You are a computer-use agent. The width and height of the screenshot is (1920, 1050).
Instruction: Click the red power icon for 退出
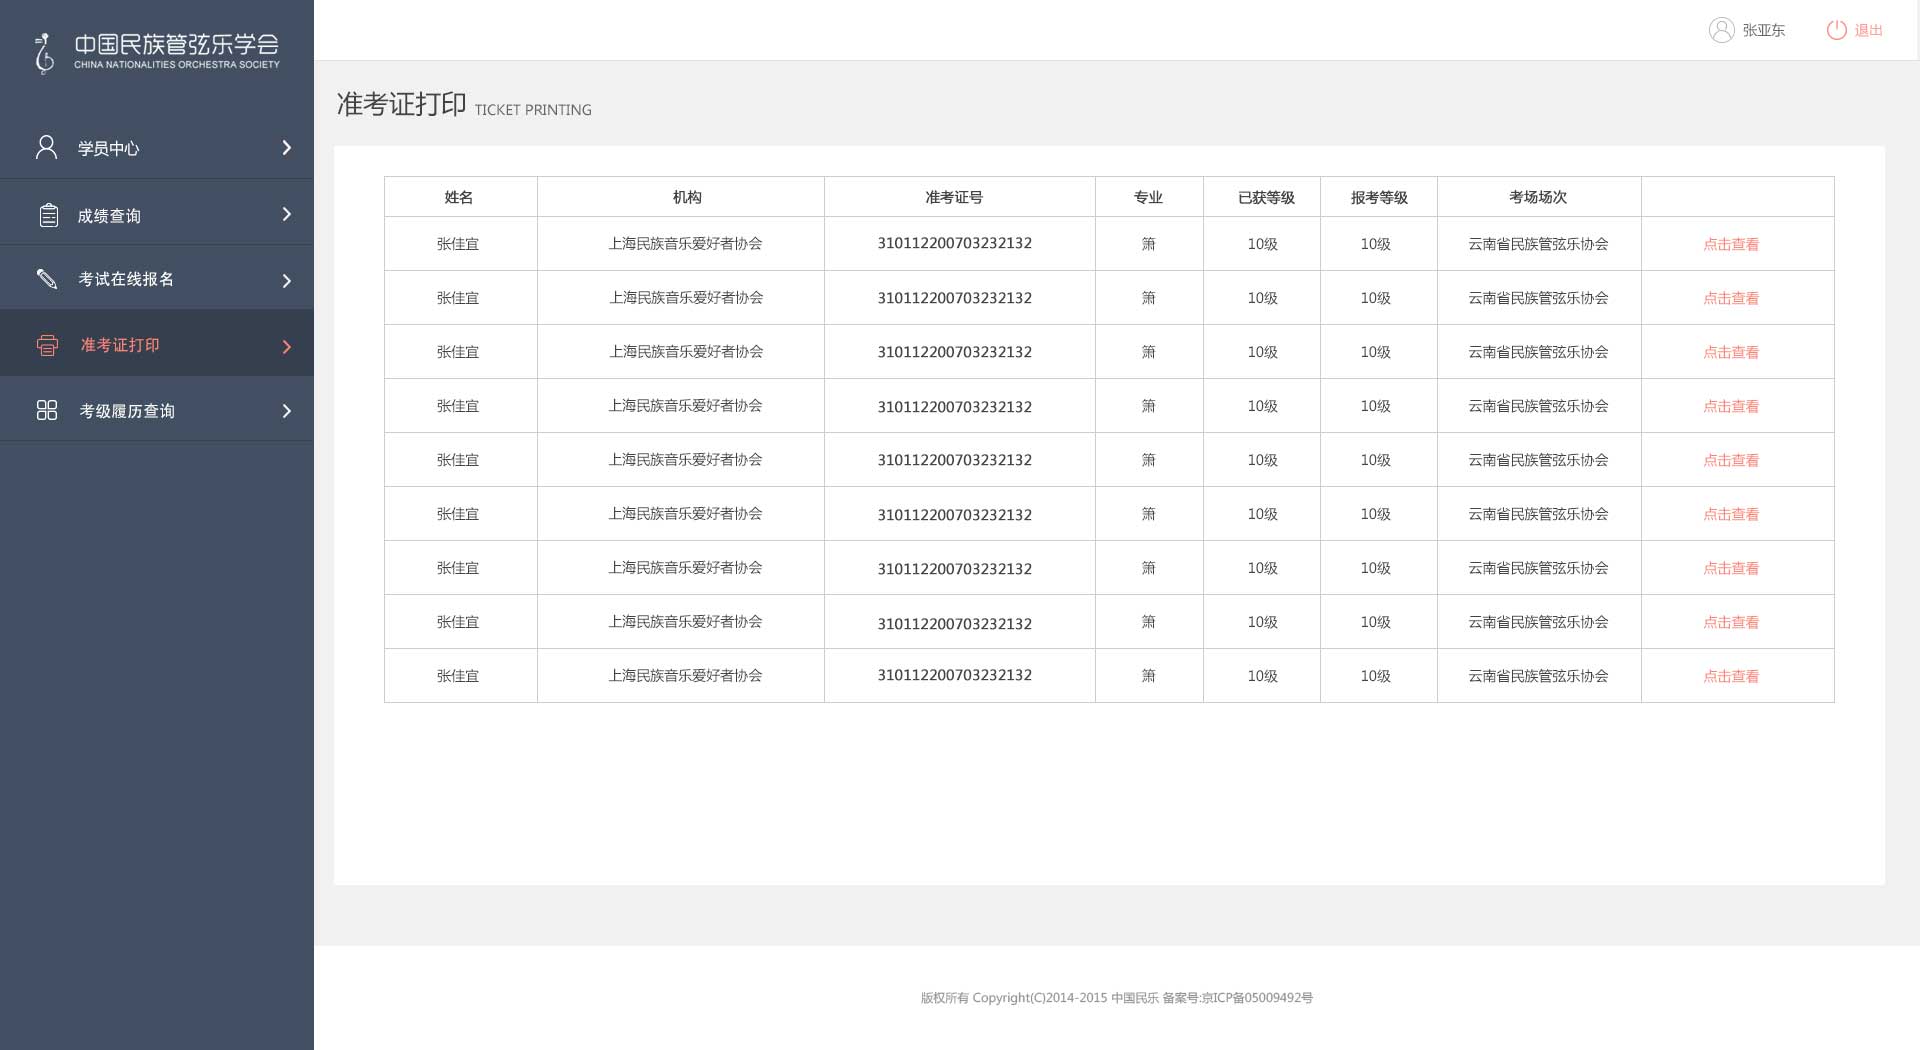[1836, 30]
